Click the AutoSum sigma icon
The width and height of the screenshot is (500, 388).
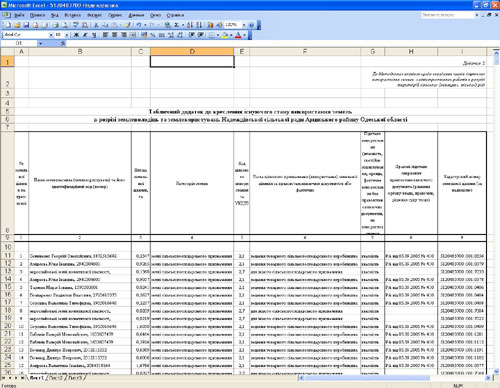point(177,25)
